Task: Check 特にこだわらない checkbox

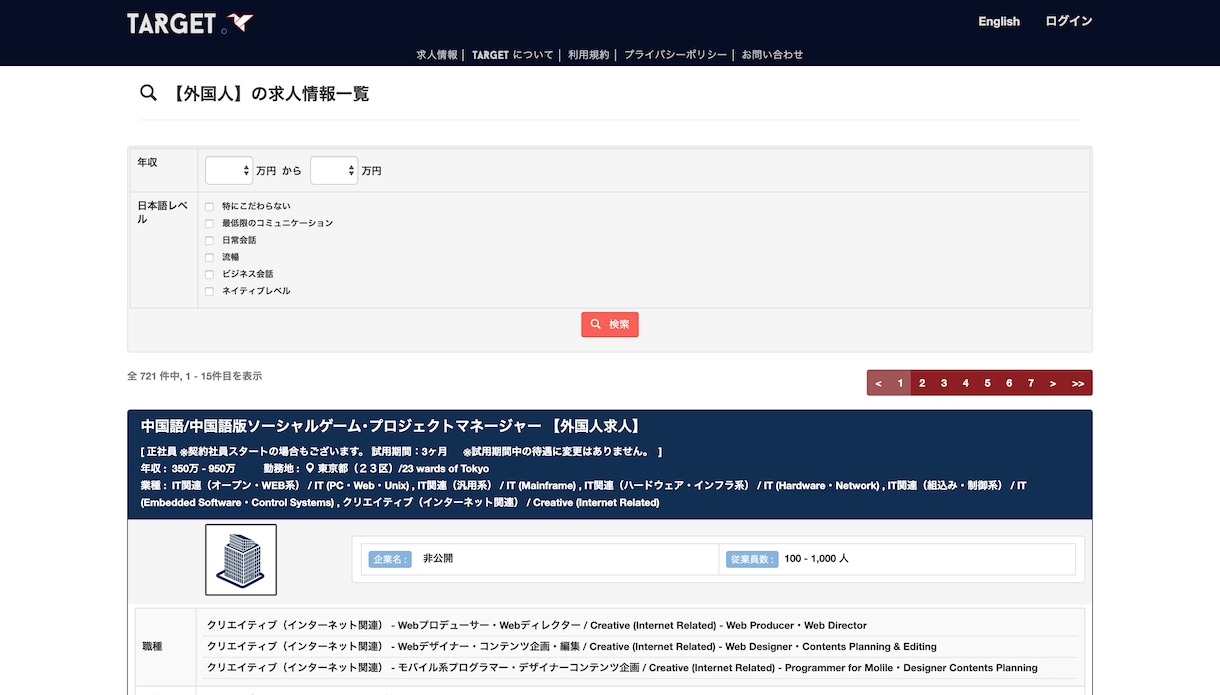Action: pyautogui.click(x=210, y=207)
